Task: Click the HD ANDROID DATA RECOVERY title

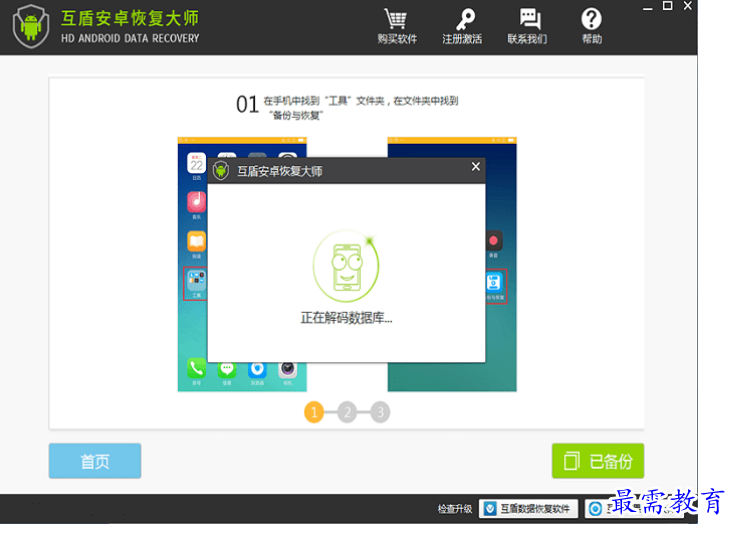Action: 130,38
